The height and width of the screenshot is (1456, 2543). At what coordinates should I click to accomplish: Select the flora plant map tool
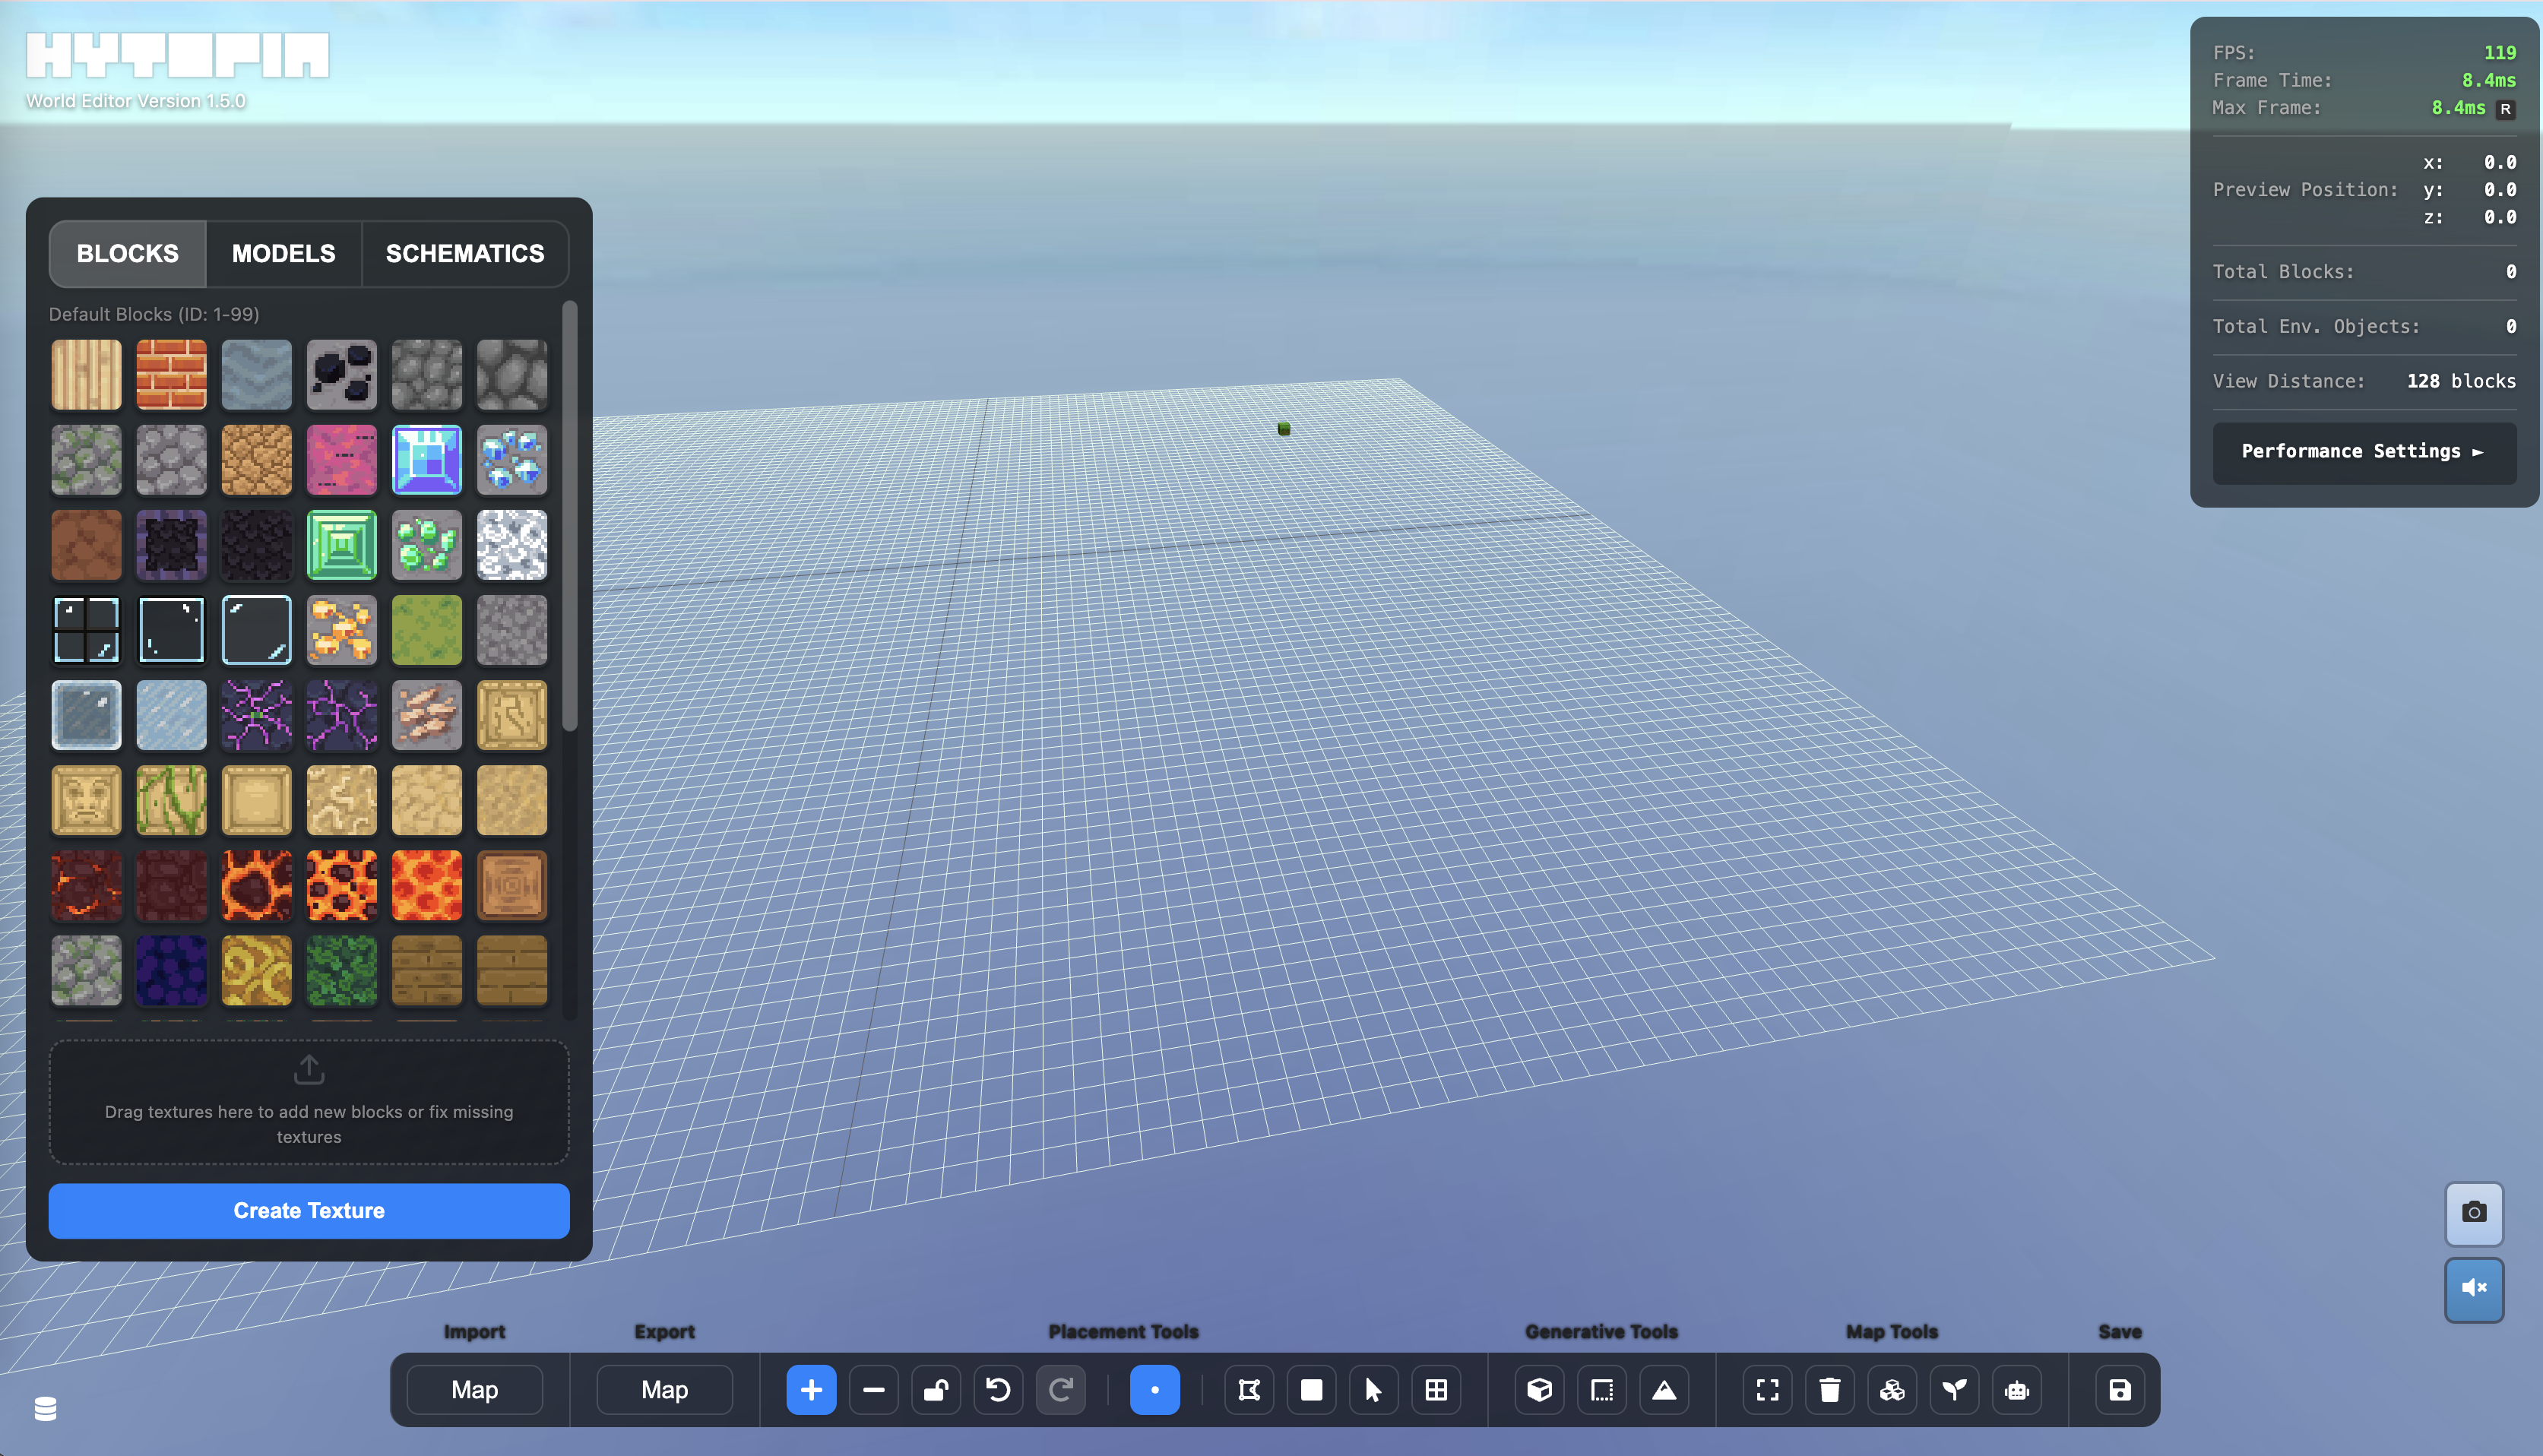(1954, 1390)
